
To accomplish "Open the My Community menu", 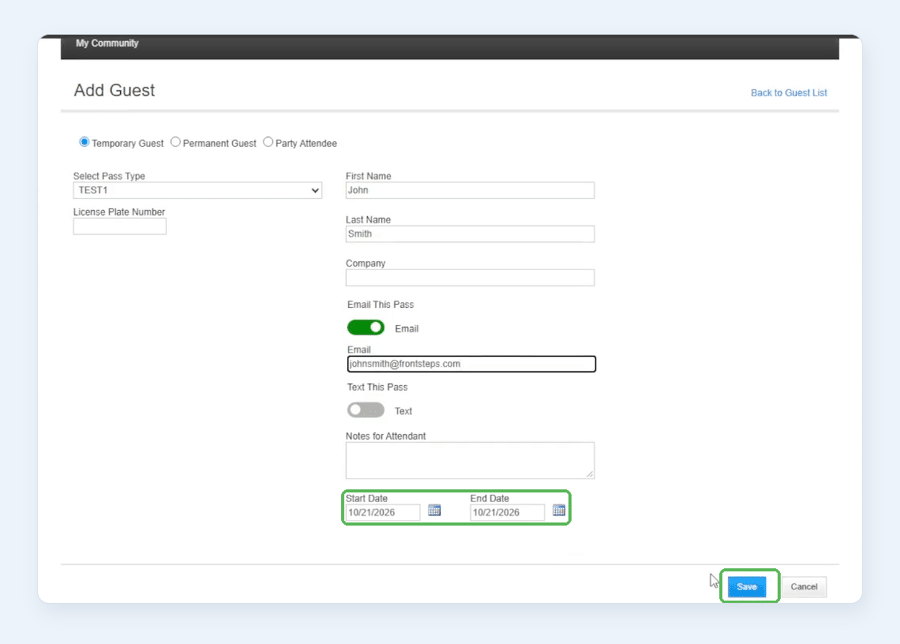I will coord(107,43).
